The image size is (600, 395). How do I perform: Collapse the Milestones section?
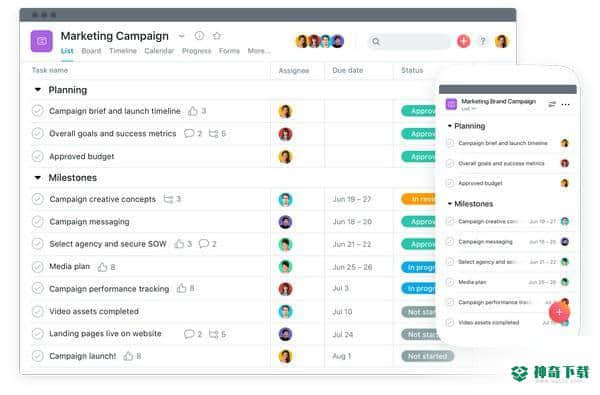click(x=38, y=178)
